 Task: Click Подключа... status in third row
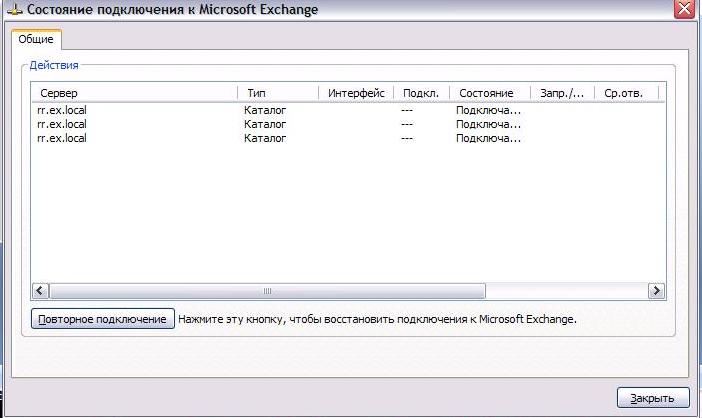tap(488, 139)
